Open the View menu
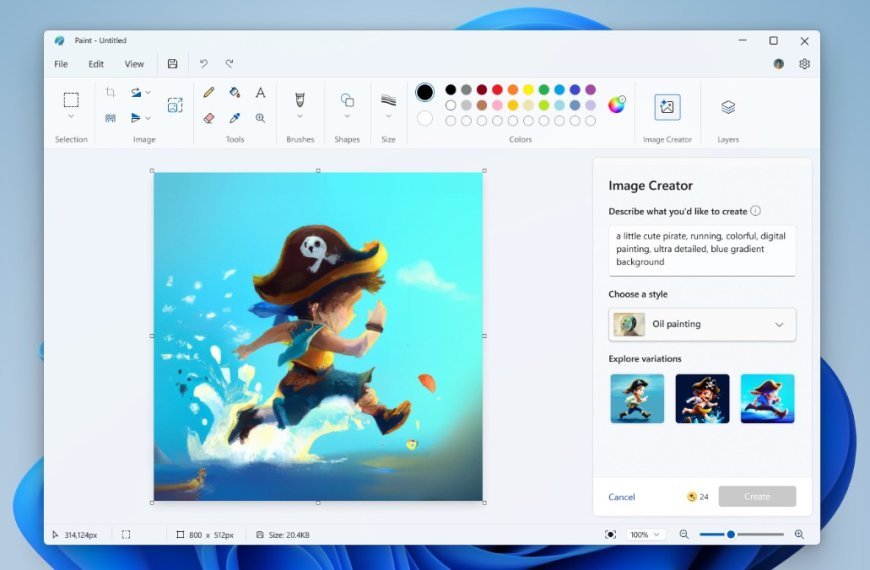This screenshot has height=570, width=870. pyautogui.click(x=134, y=64)
